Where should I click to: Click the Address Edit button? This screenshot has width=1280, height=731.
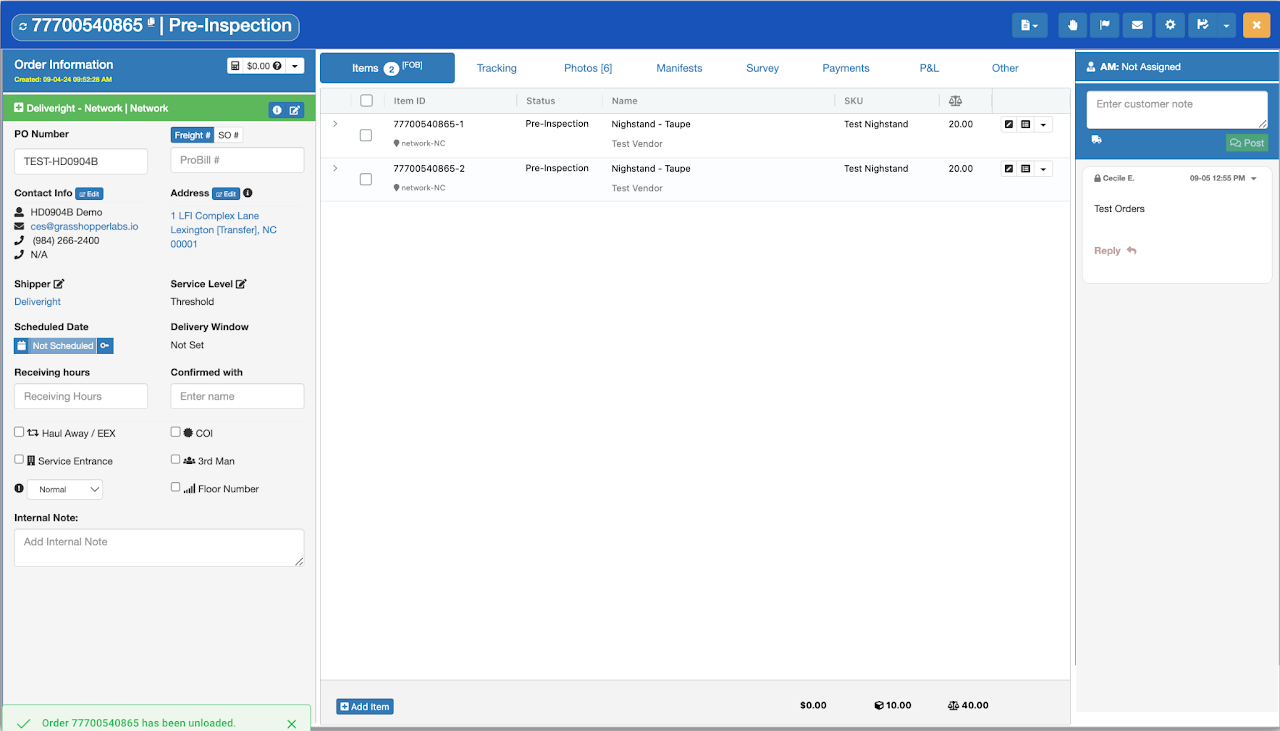point(226,194)
